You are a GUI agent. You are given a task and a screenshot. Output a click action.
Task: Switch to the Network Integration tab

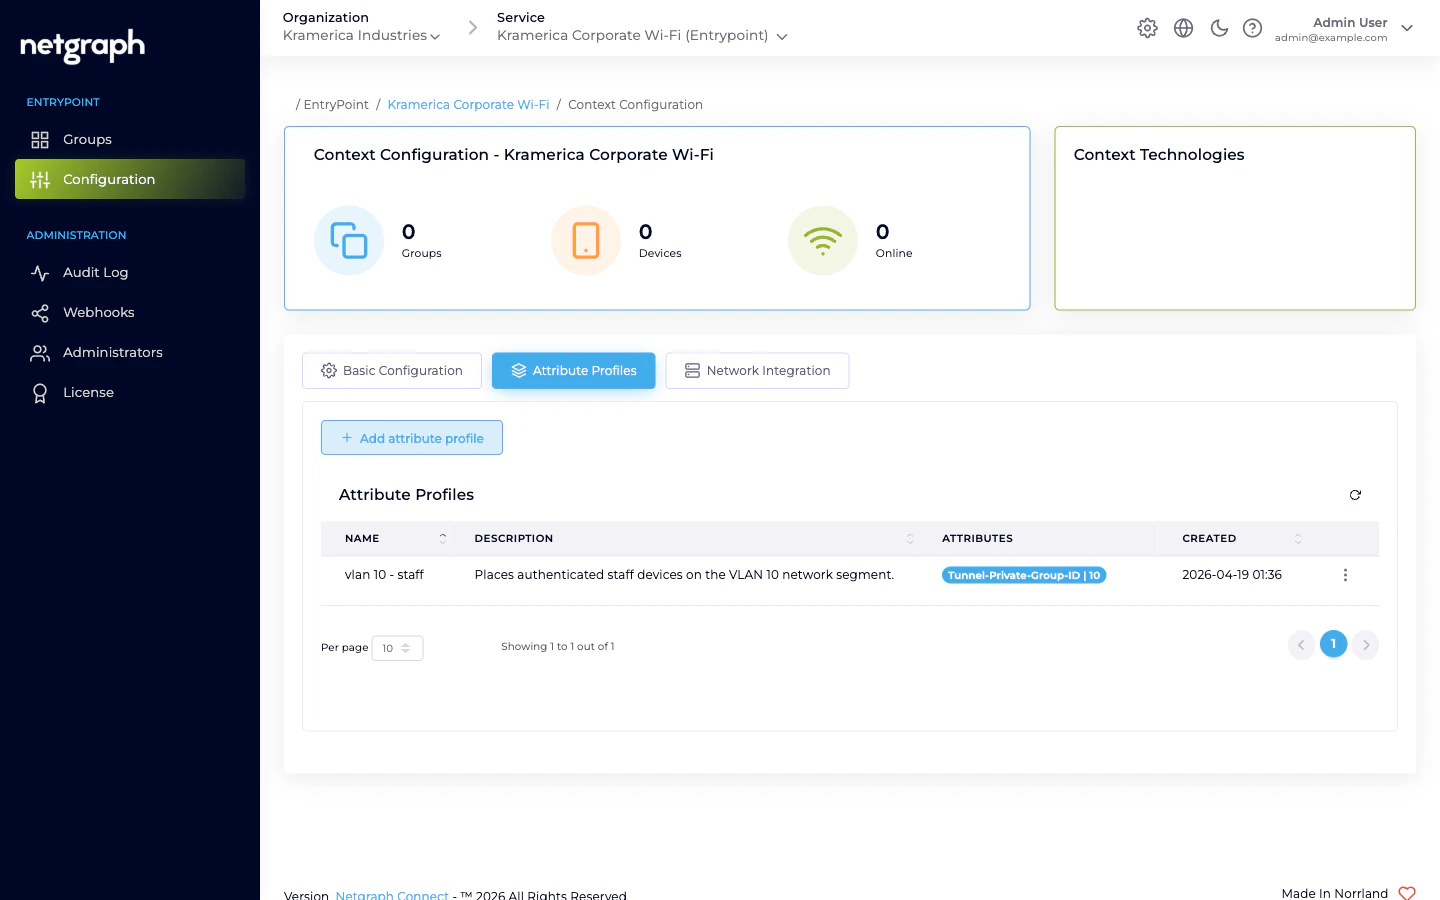(x=757, y=371)
